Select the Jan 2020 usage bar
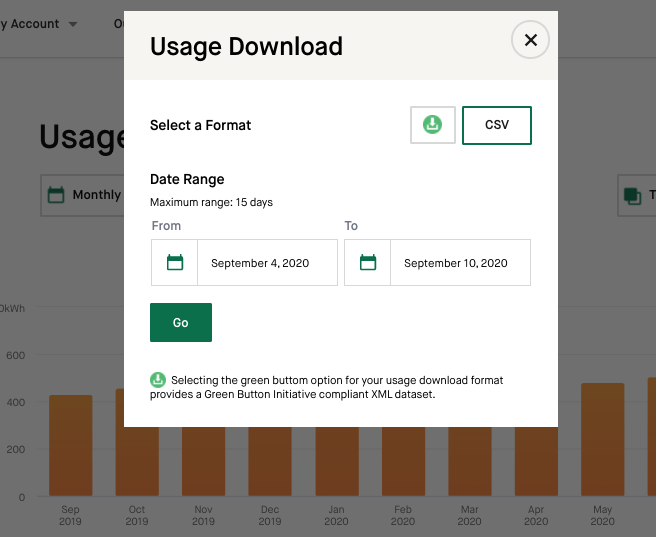 (336, 462)
